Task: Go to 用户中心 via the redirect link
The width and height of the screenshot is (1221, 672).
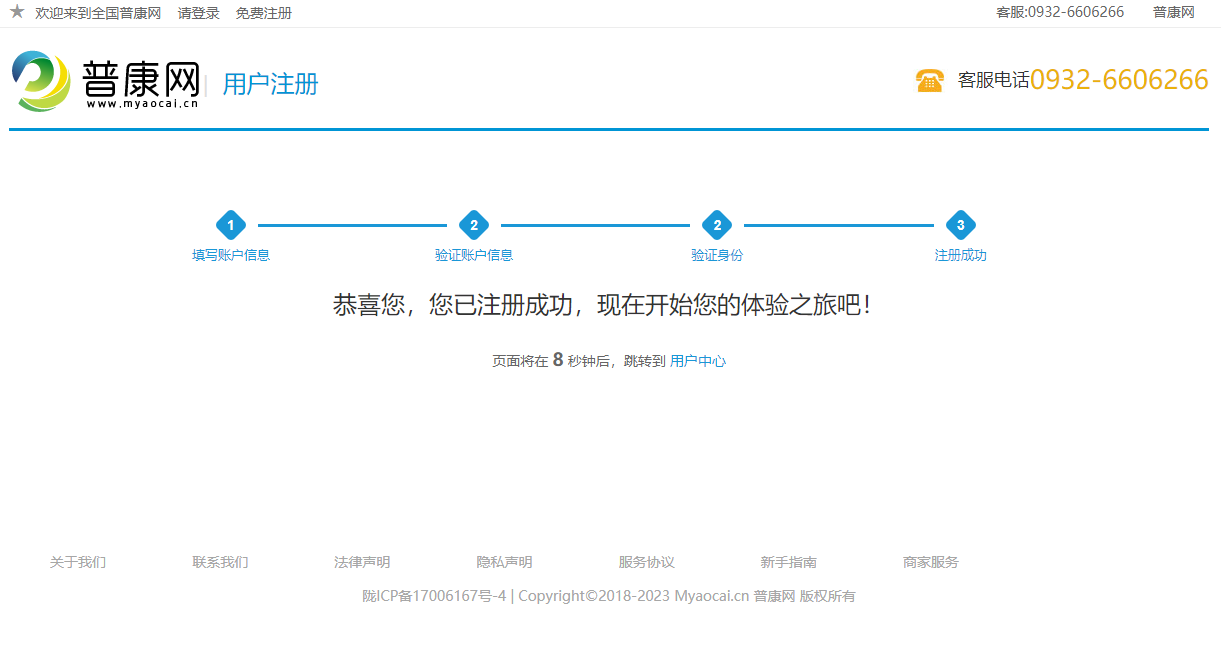Action: (697, 361)
